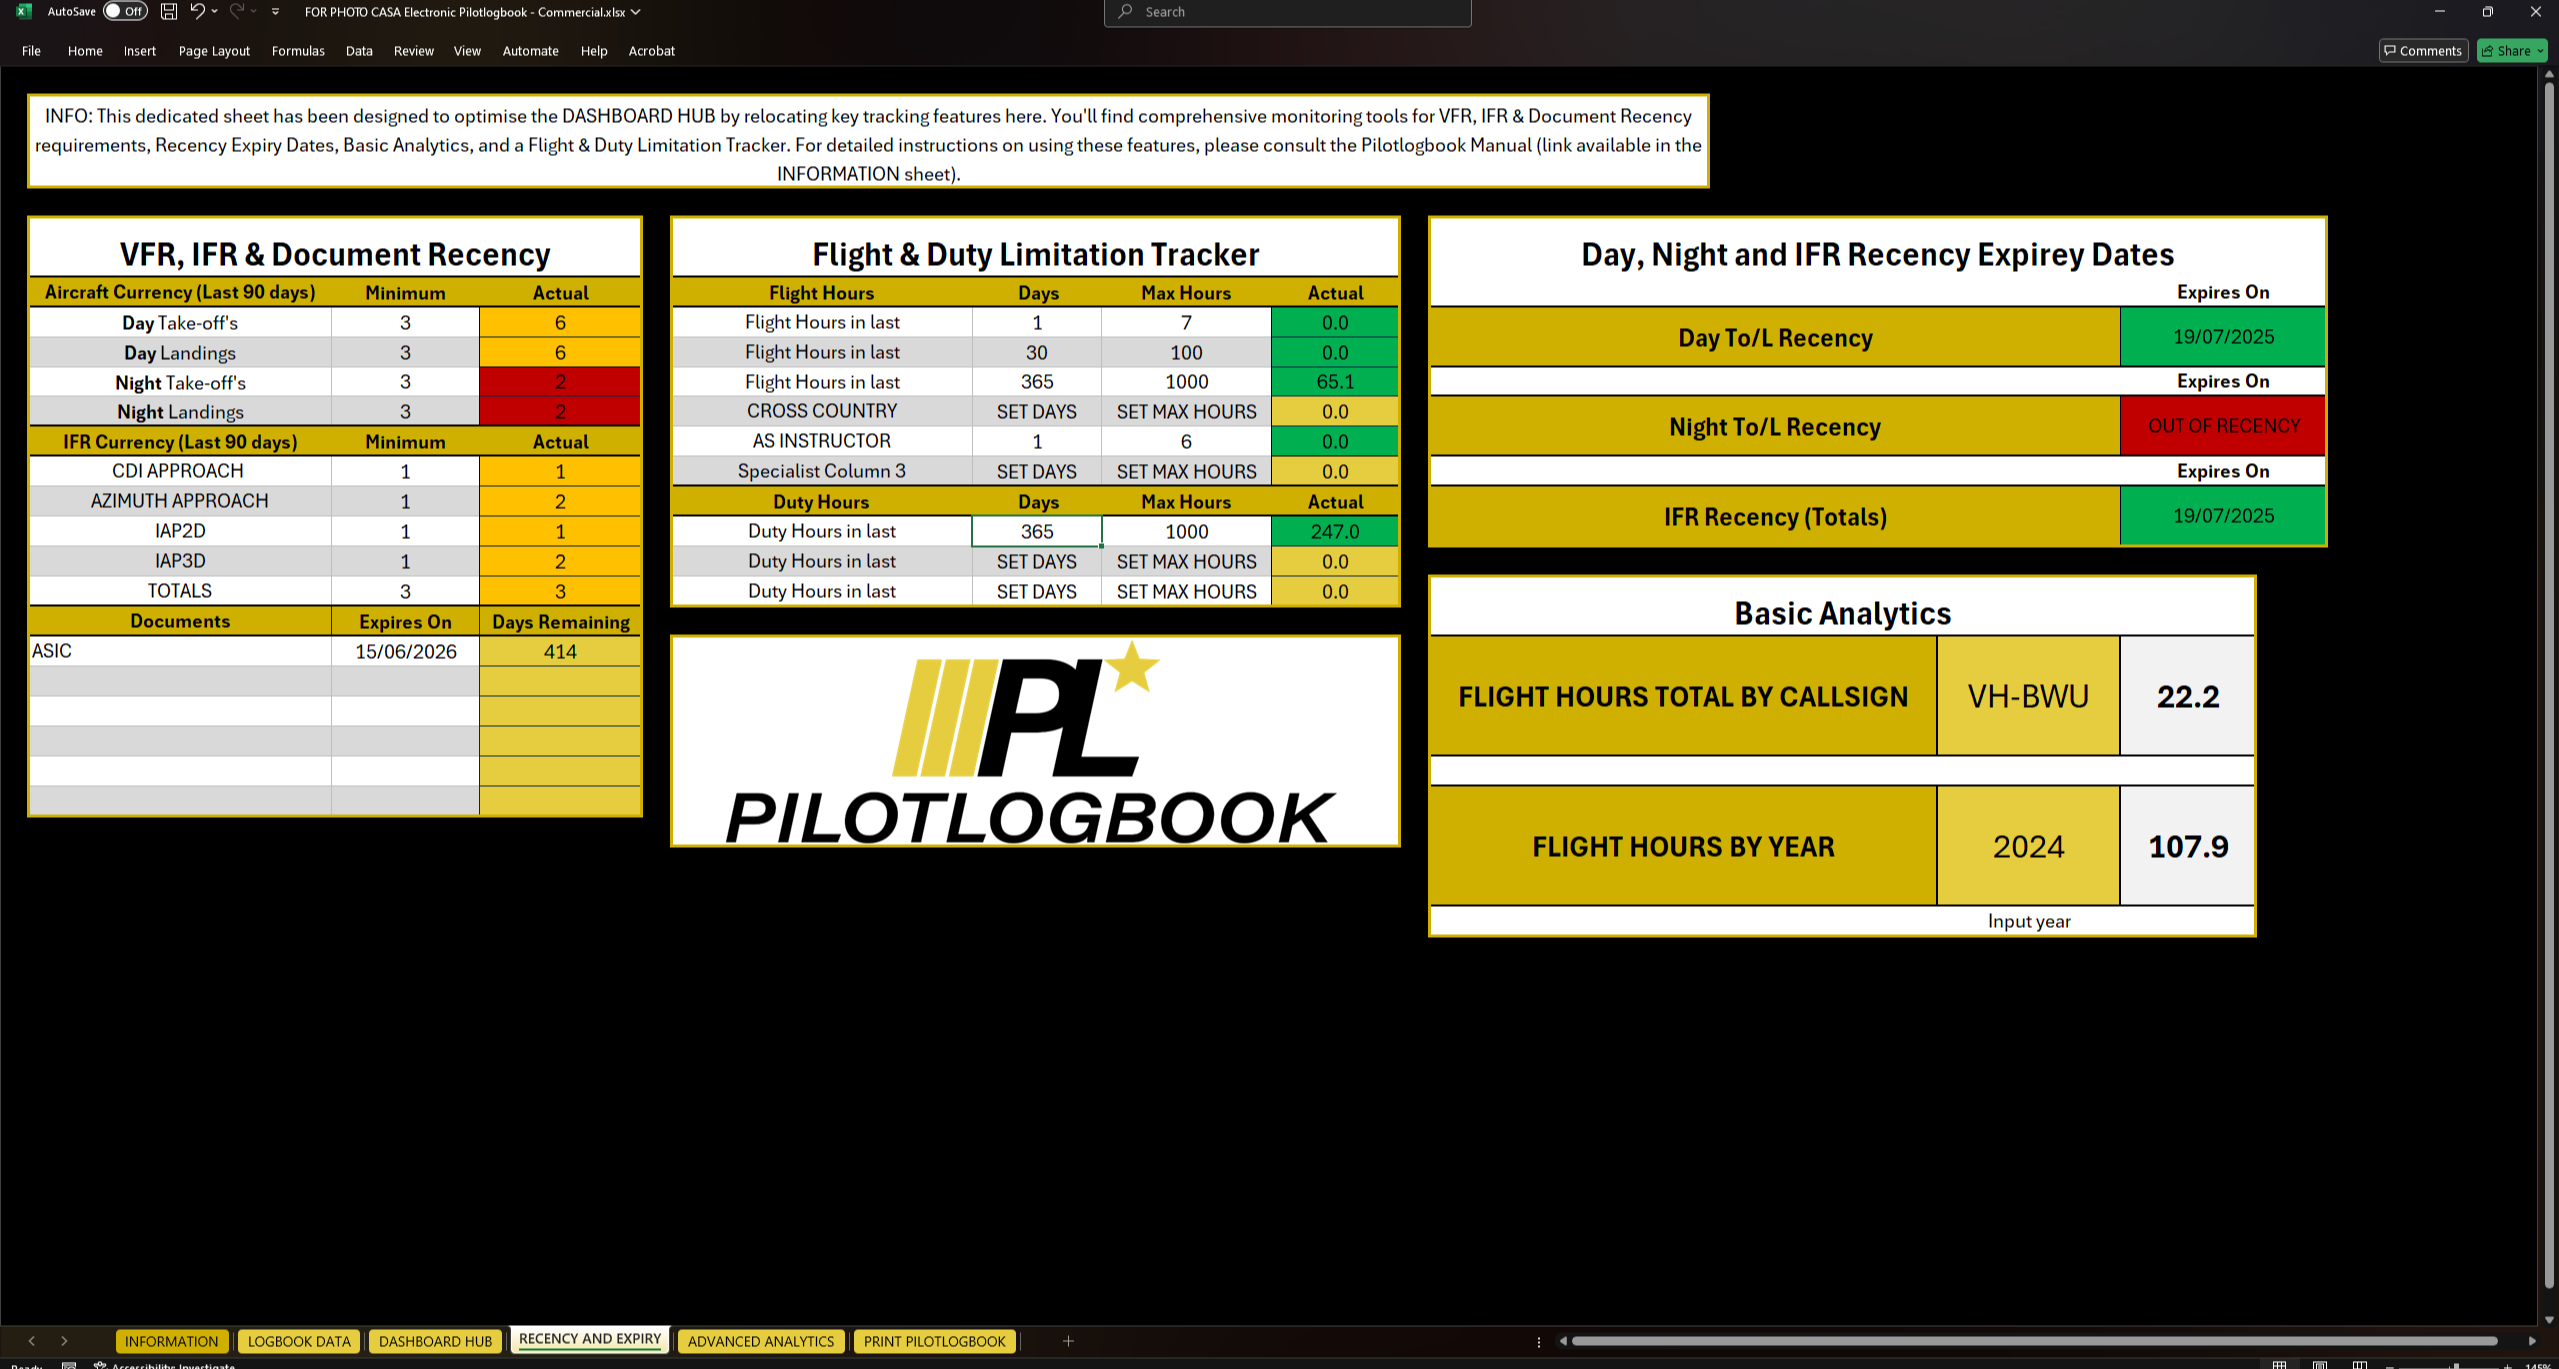Open the File menu
This screenshot has width=2559, height=1369.
pos(31,51)
